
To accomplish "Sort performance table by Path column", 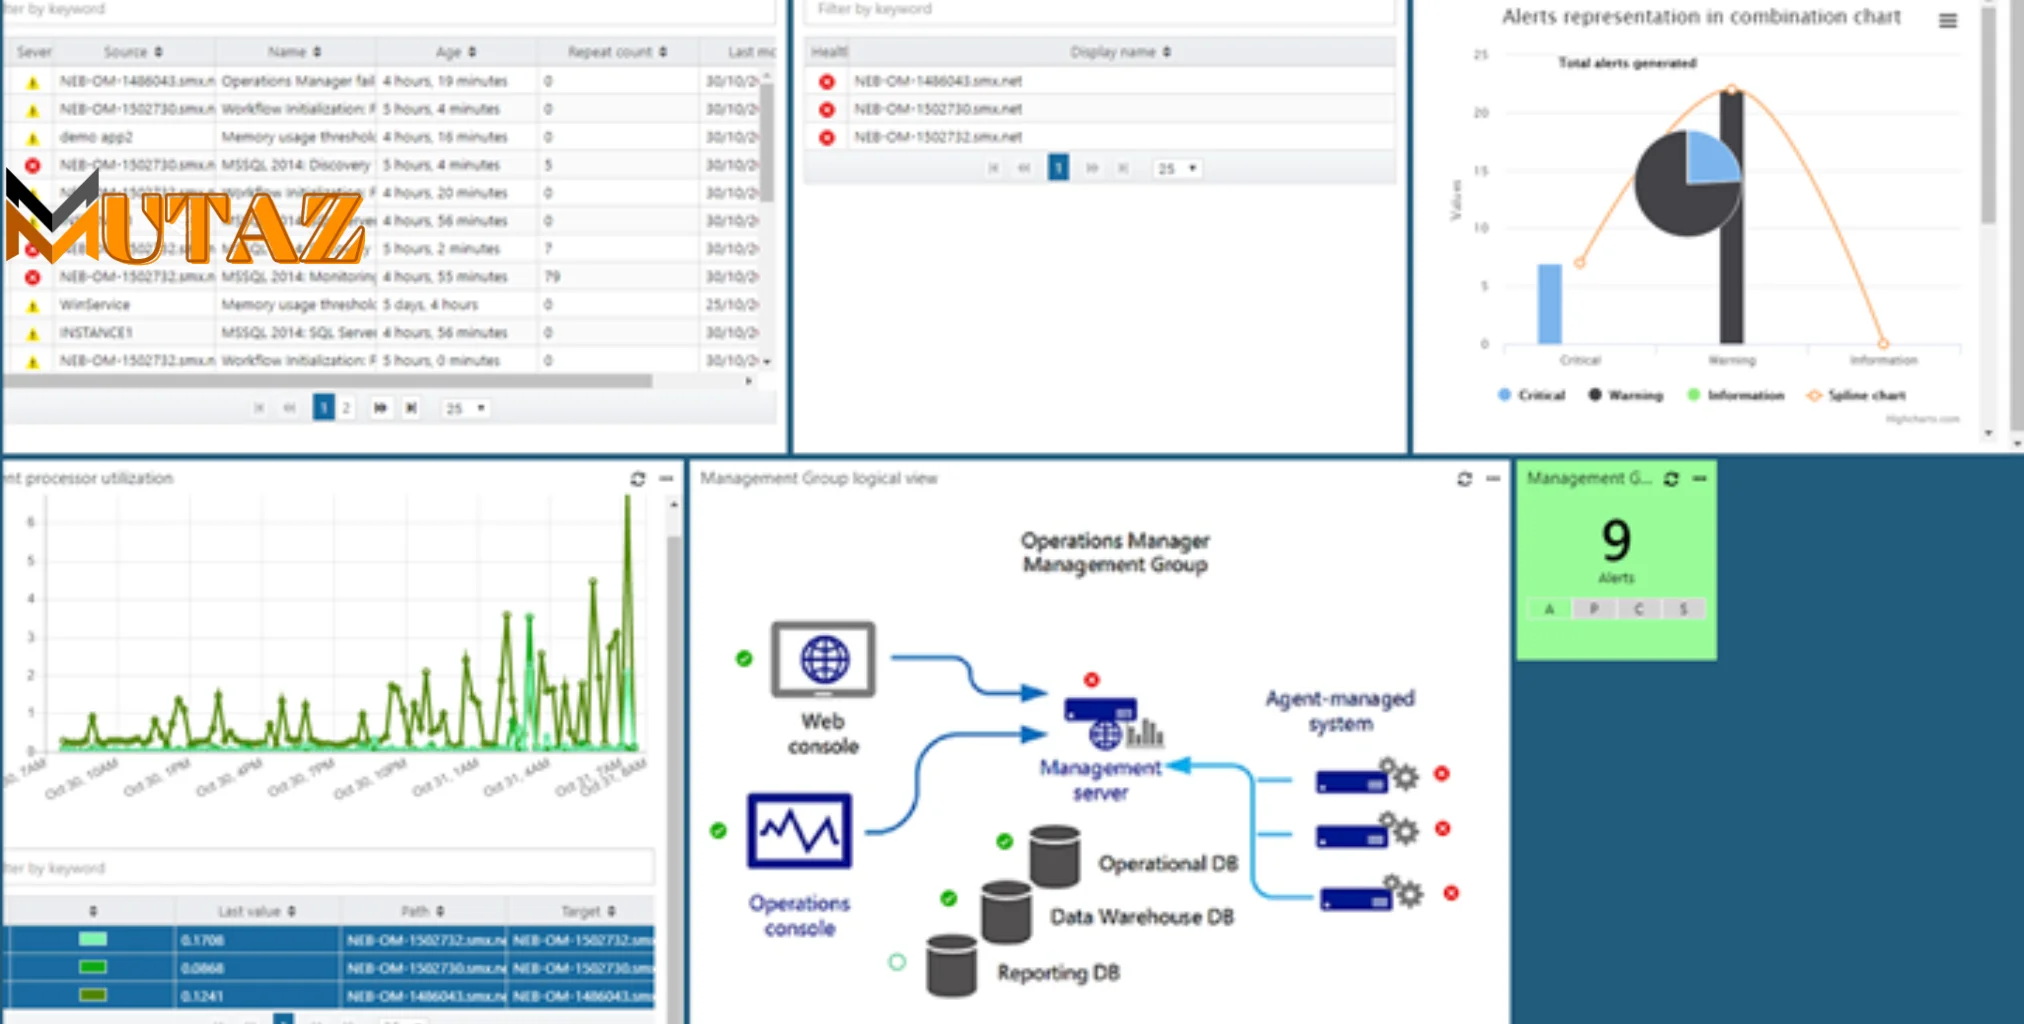I will (422, 911).
